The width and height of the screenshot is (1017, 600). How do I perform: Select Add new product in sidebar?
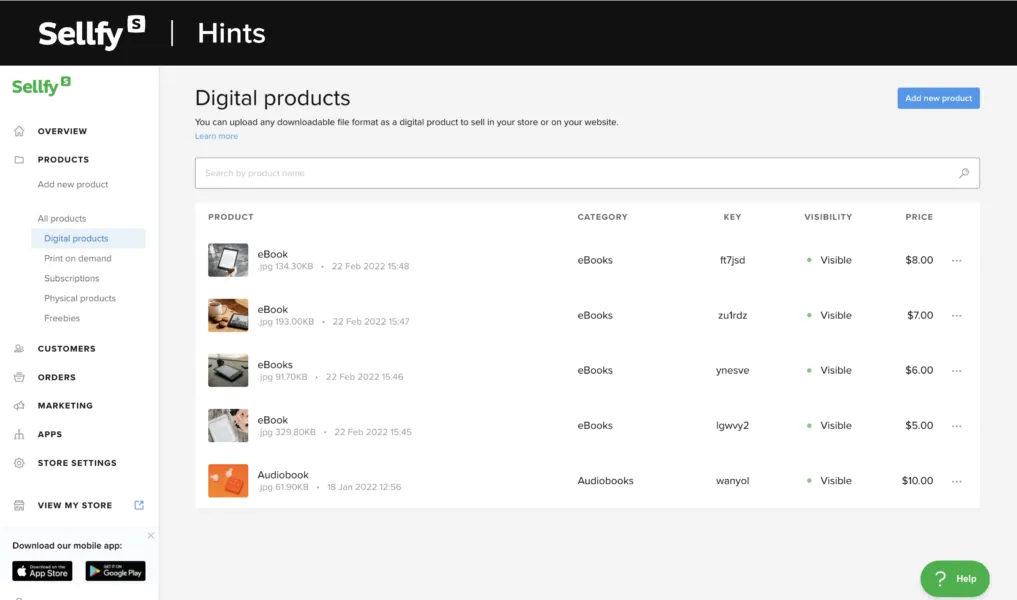[x=73, y=184]
